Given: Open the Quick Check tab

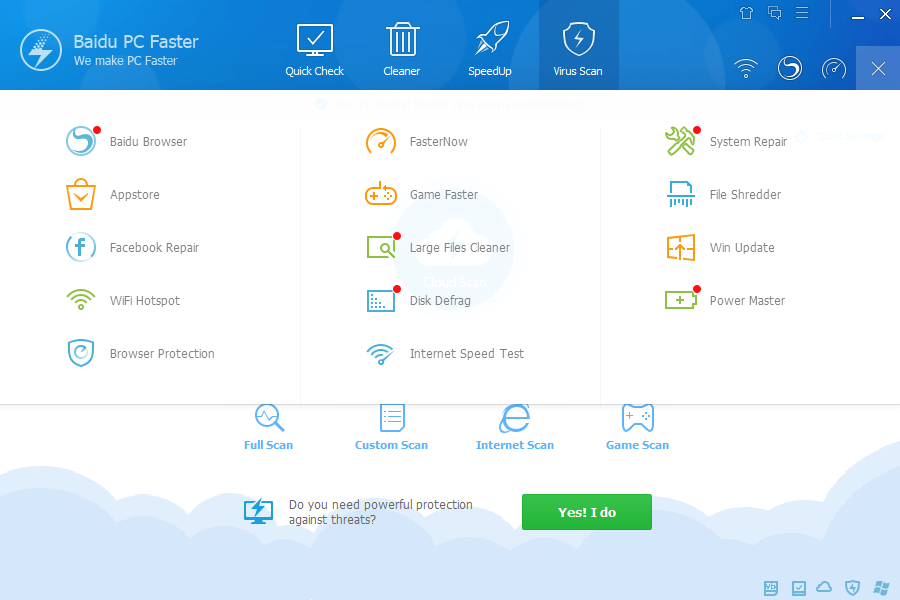Looking at the screenshot, I should (315, 51).
